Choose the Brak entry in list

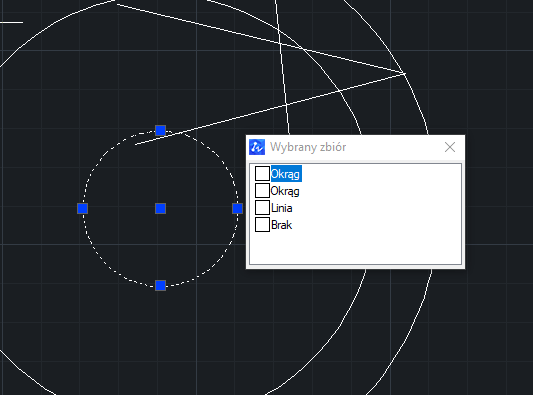pyautogui.click(x=281, y=225)
